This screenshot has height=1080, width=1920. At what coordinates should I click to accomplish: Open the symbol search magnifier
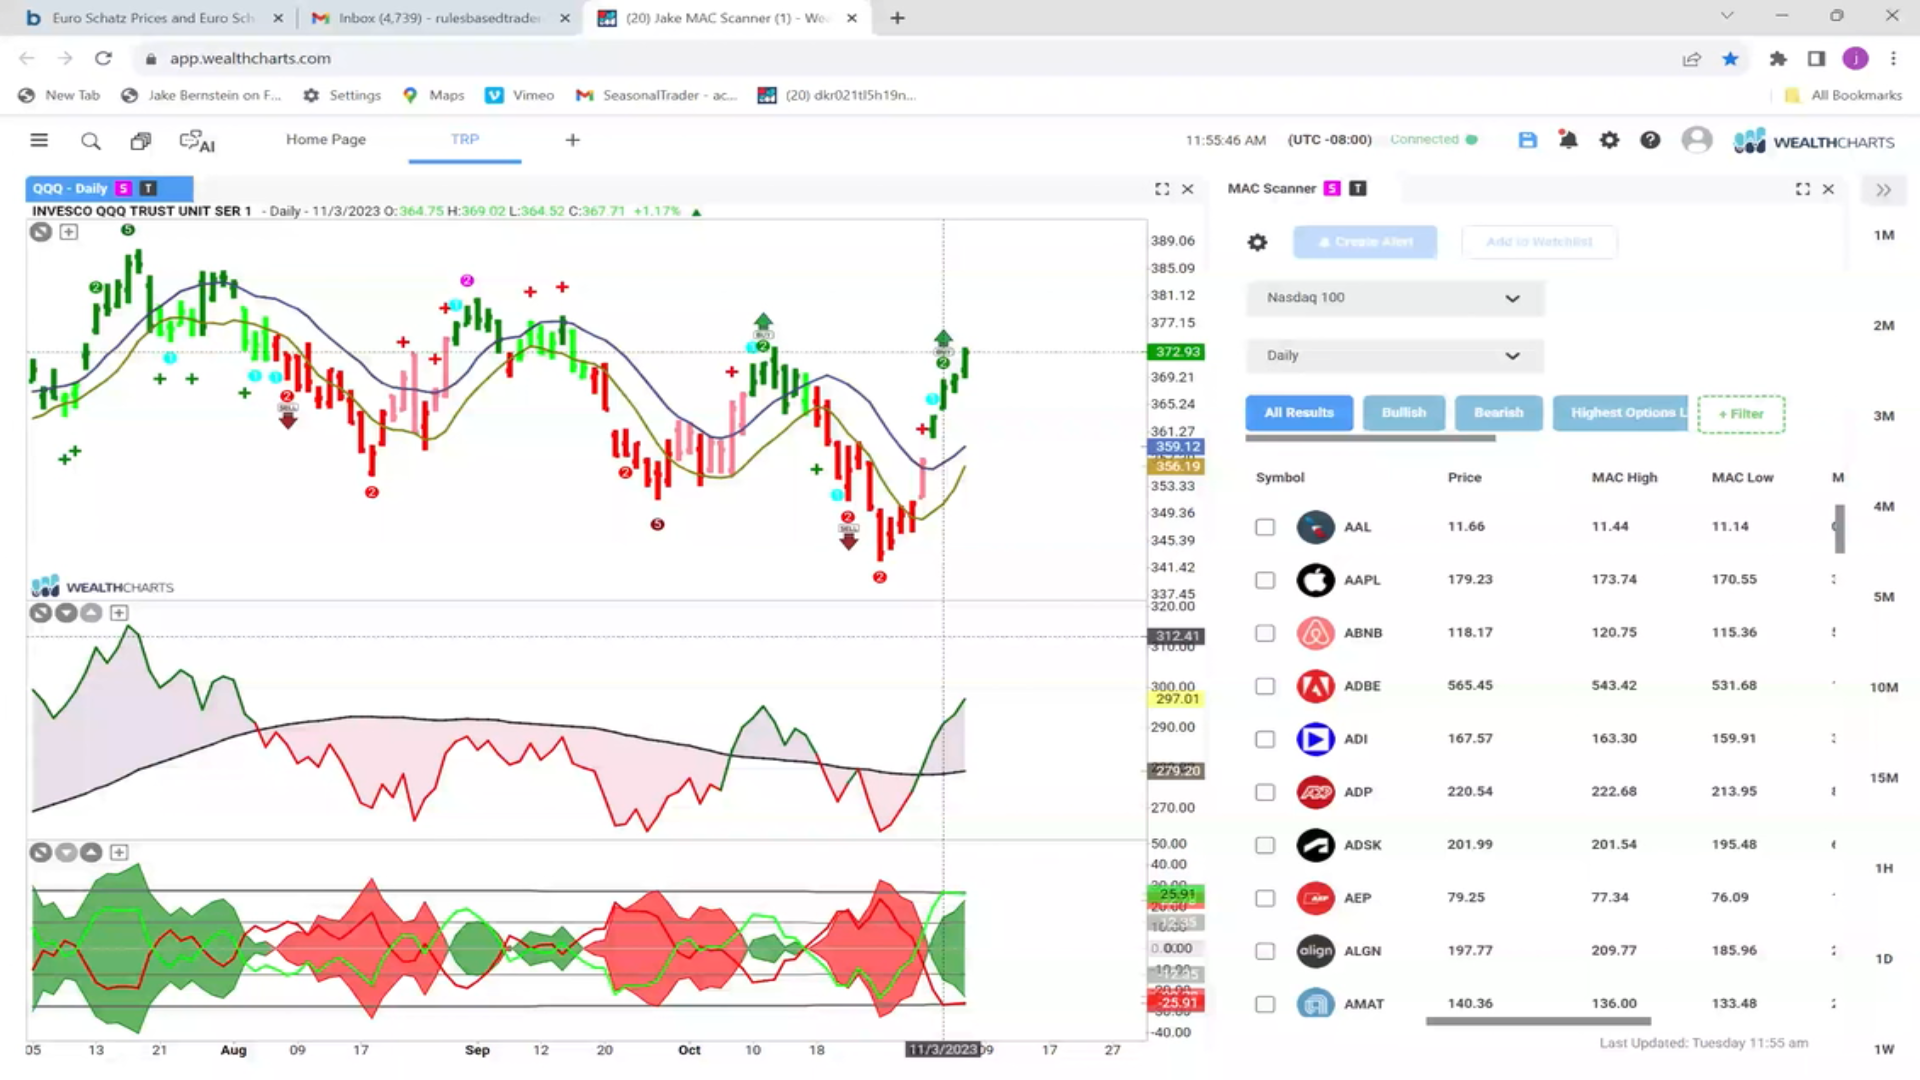pos(91,141)
